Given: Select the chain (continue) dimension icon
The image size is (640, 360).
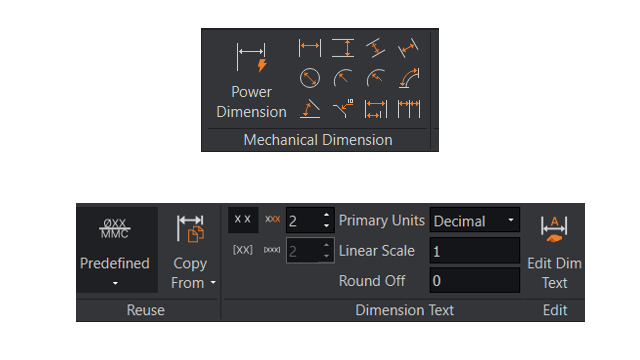Looking at the screenshot, I should point(409,109).
